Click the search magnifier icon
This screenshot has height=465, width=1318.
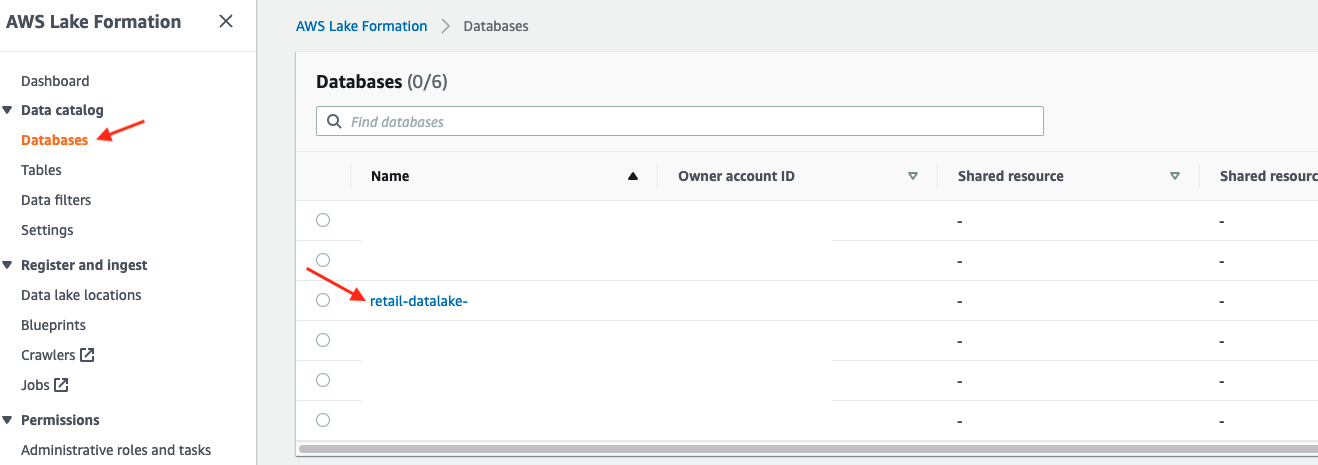click(333, 122)
